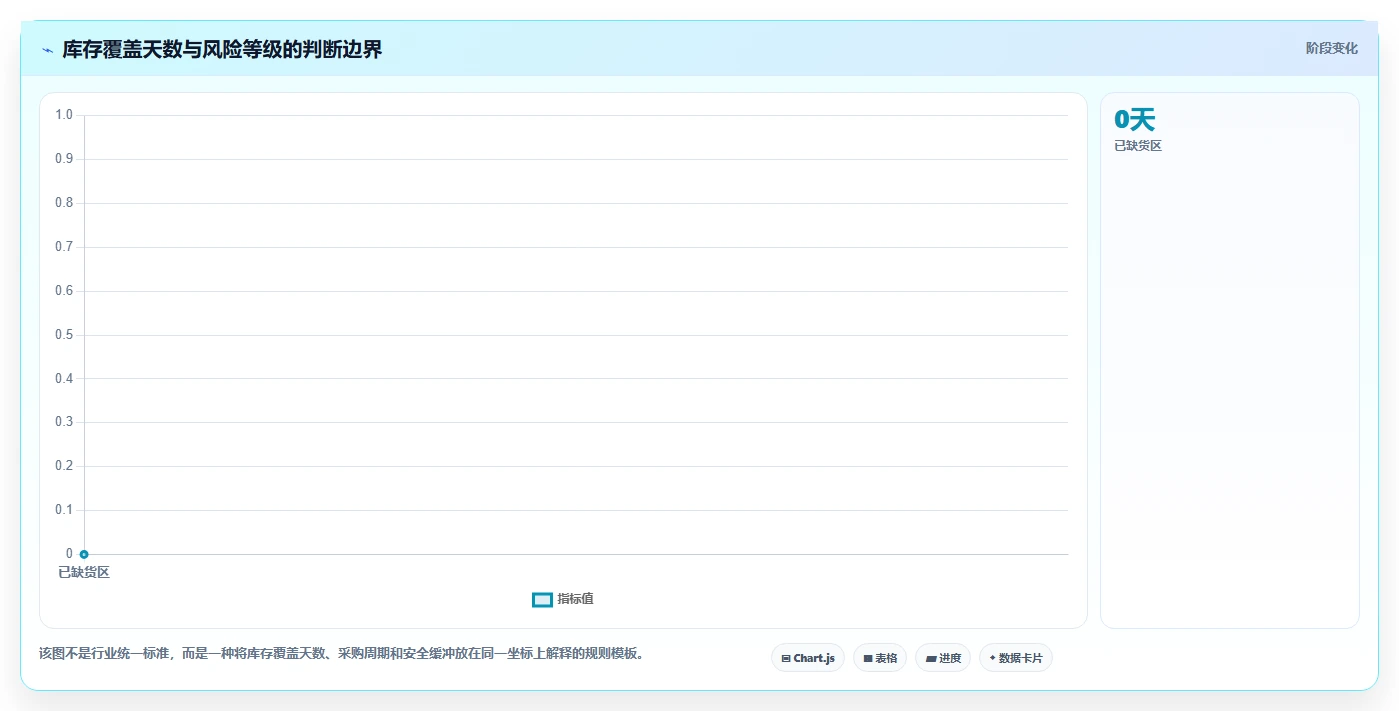Viewport: 1399px width, 711px height.
Task: Click the y-axis label 0.5
Action: (64, 334)
